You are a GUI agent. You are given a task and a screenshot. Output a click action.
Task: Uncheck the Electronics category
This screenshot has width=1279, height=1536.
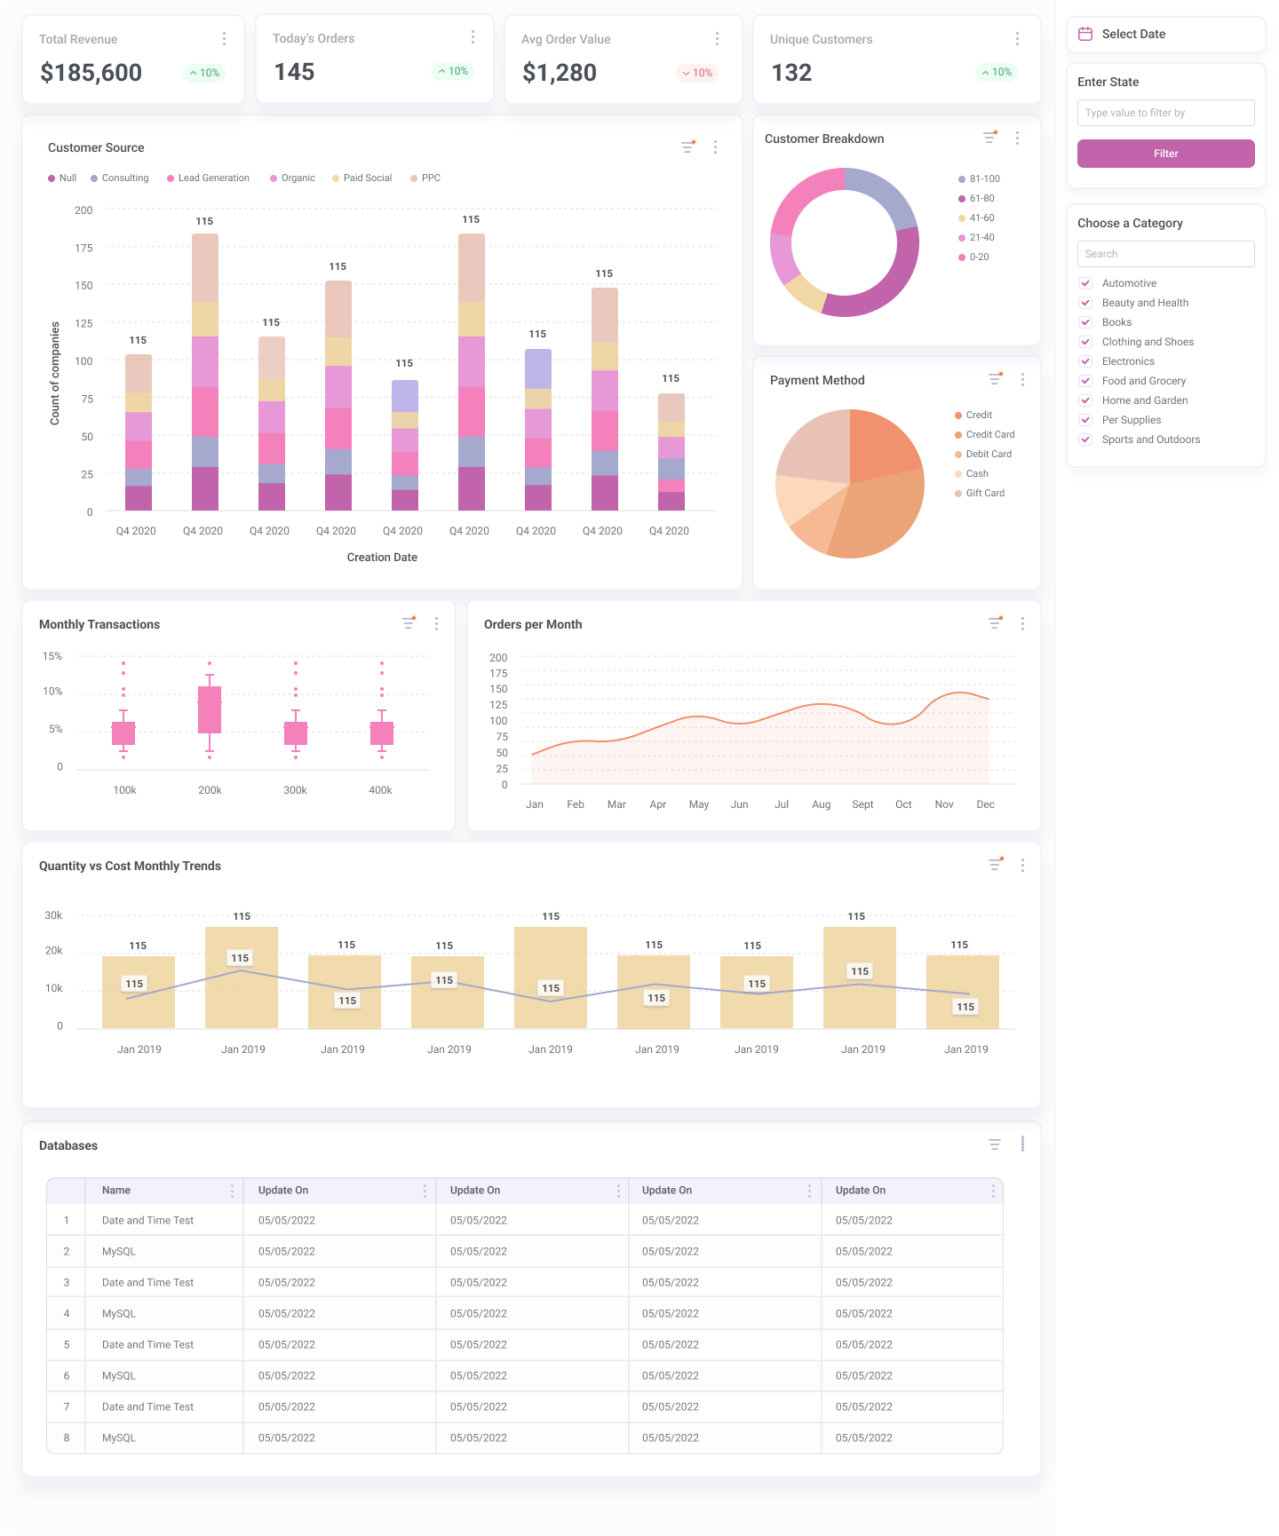pyautogui.click(x=1086, y=361)
